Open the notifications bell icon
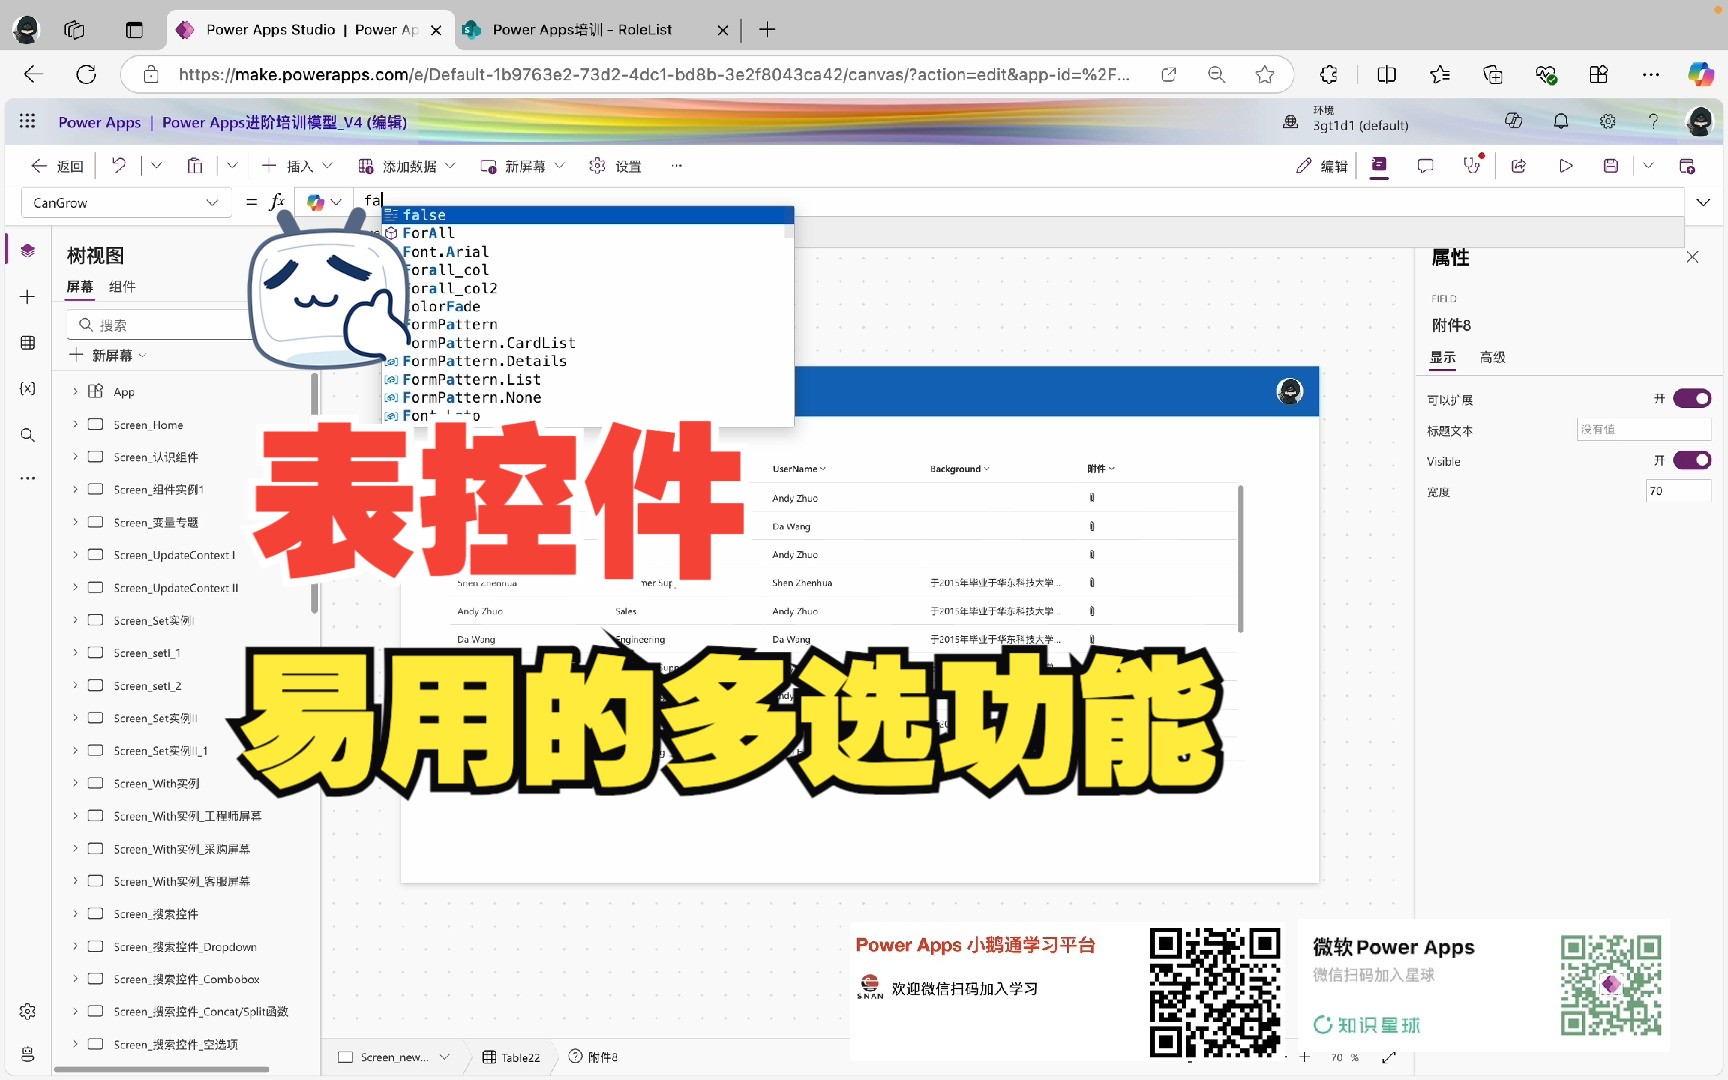The image size is (1728, 1080). (1560, 121)
